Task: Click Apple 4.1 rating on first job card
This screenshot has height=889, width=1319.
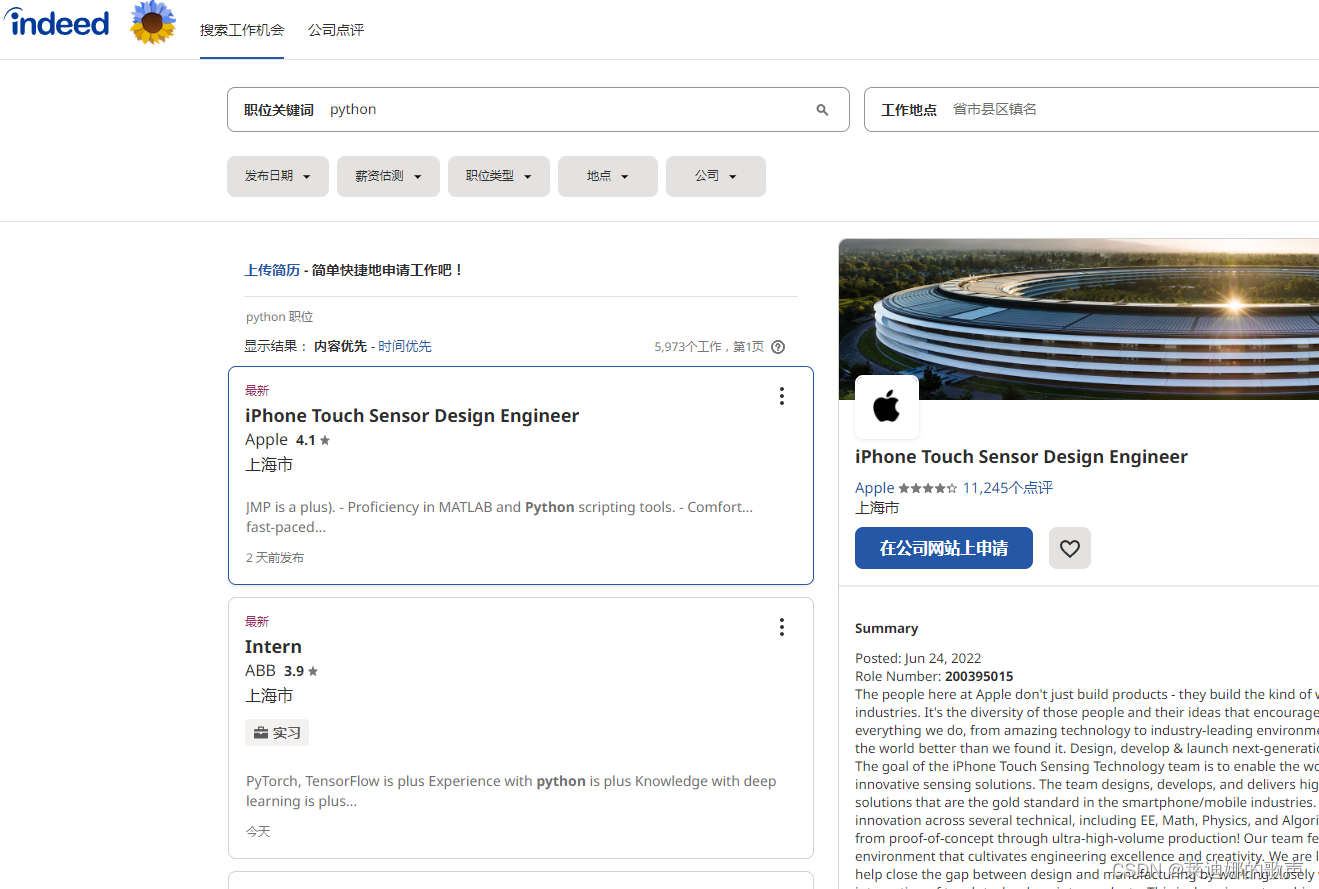Action: click(x=312, y=440)
